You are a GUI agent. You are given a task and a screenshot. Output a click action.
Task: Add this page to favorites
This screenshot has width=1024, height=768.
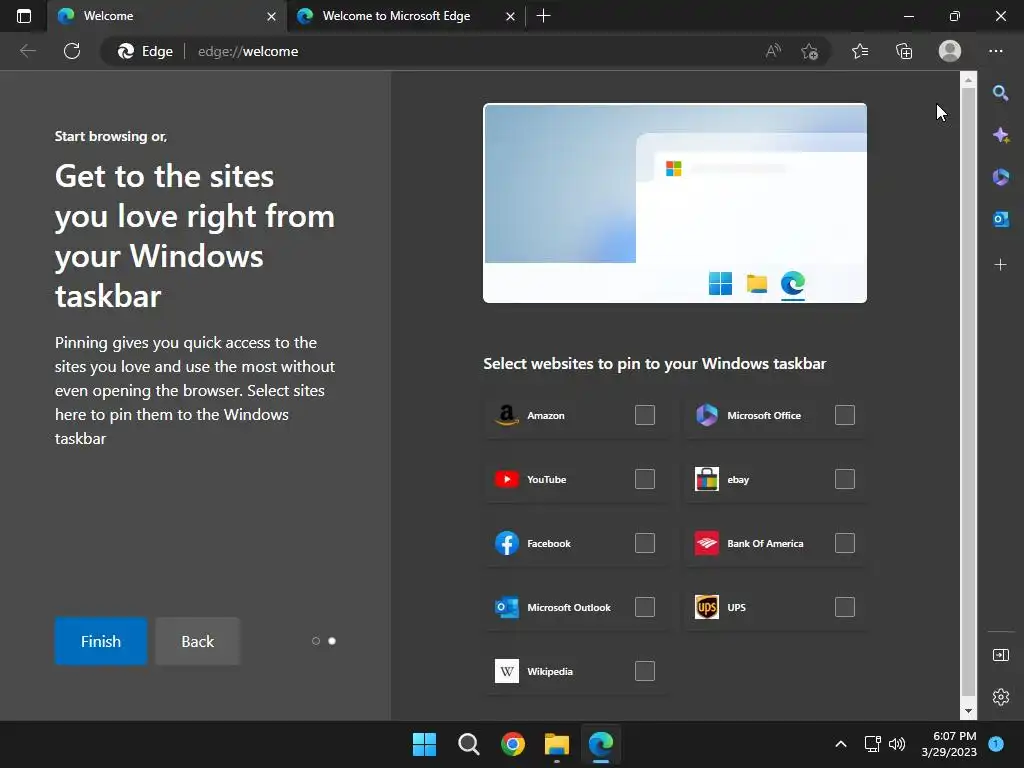coord(810,51)
